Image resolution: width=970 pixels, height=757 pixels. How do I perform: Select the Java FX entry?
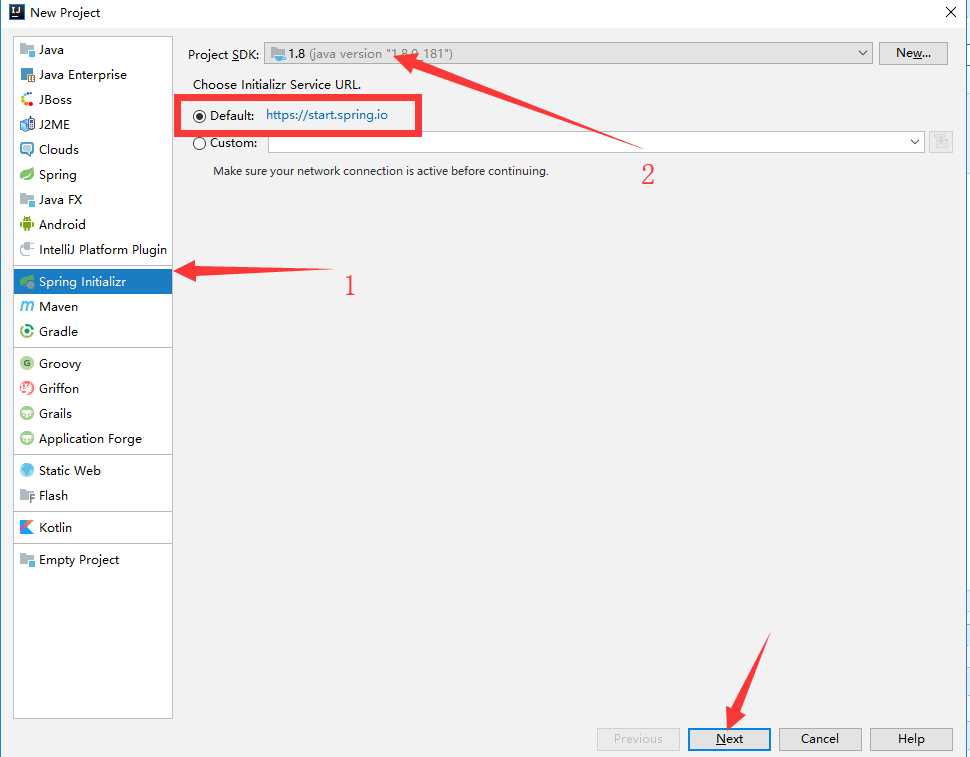(93, 200)
